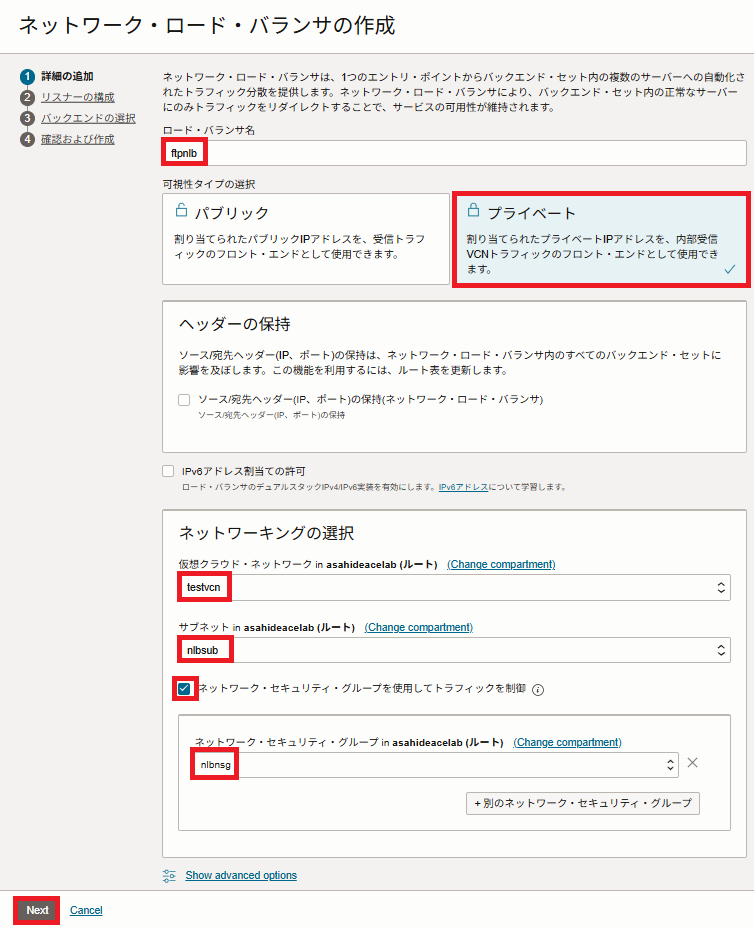Viewport: 754px width, 928px height.
Task: Uncheck network security group traffic control checkbox
Action: (x=184, y=689)
